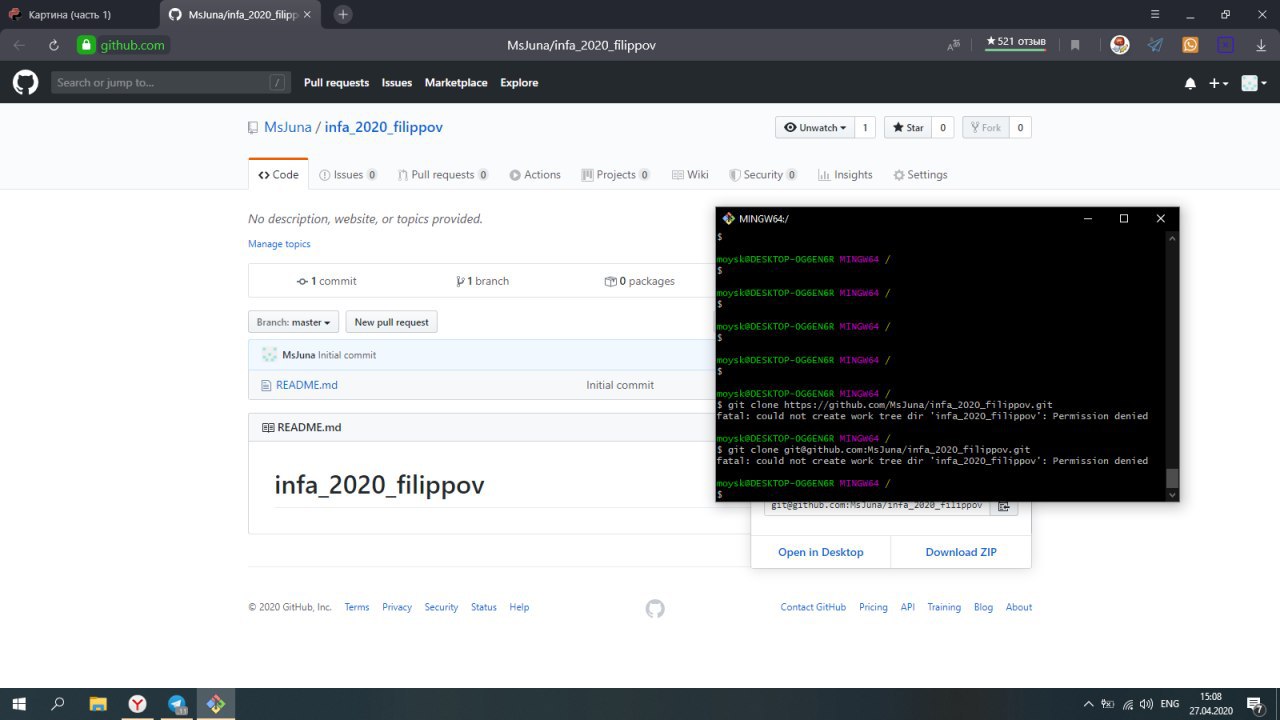This screenshot has width=1280, height=720.
Task: Switch to the Code tab
Action: pyautogui.click(x=278, y=174)
